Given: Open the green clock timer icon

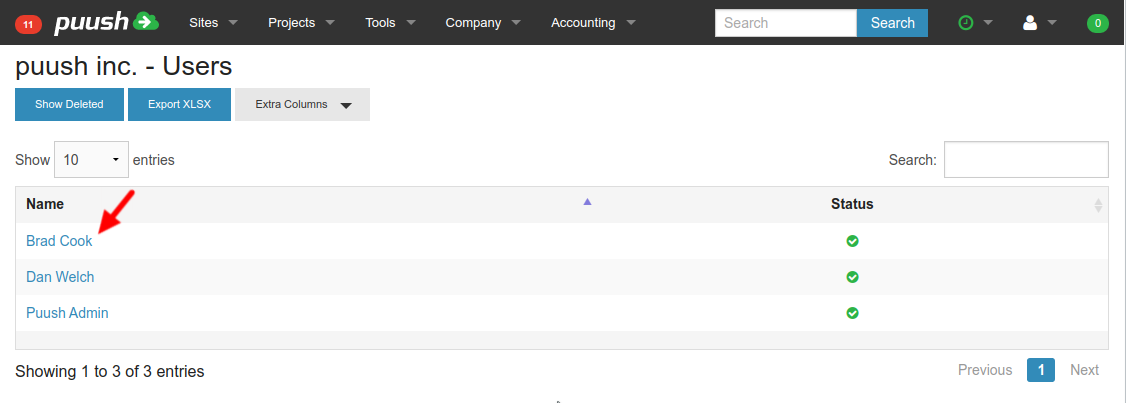Looking at the screenshot, I should coord(966,22).
